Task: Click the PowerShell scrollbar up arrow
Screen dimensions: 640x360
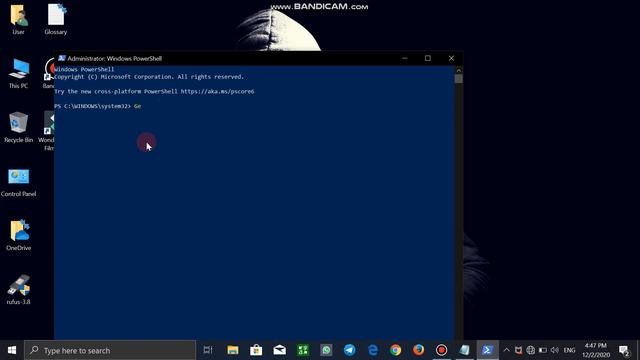Action: click(x=459, y=70)
